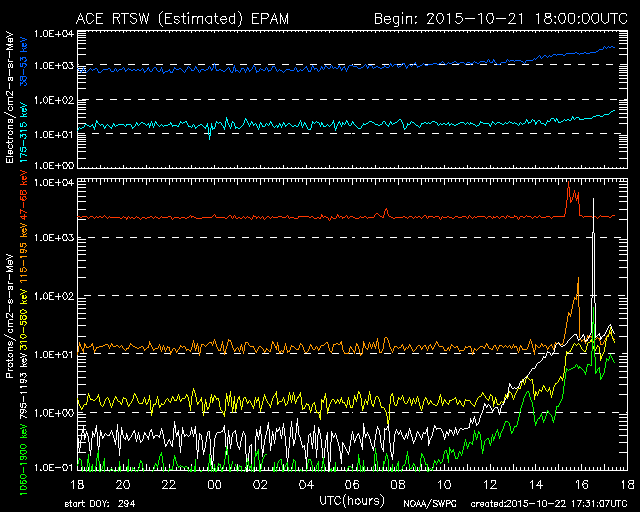Click the Electrons/cm2-s-sr-MeV axis title
The width and height of the screenshot is (640, 512).
pyautogui.click(x=9, y=98)
